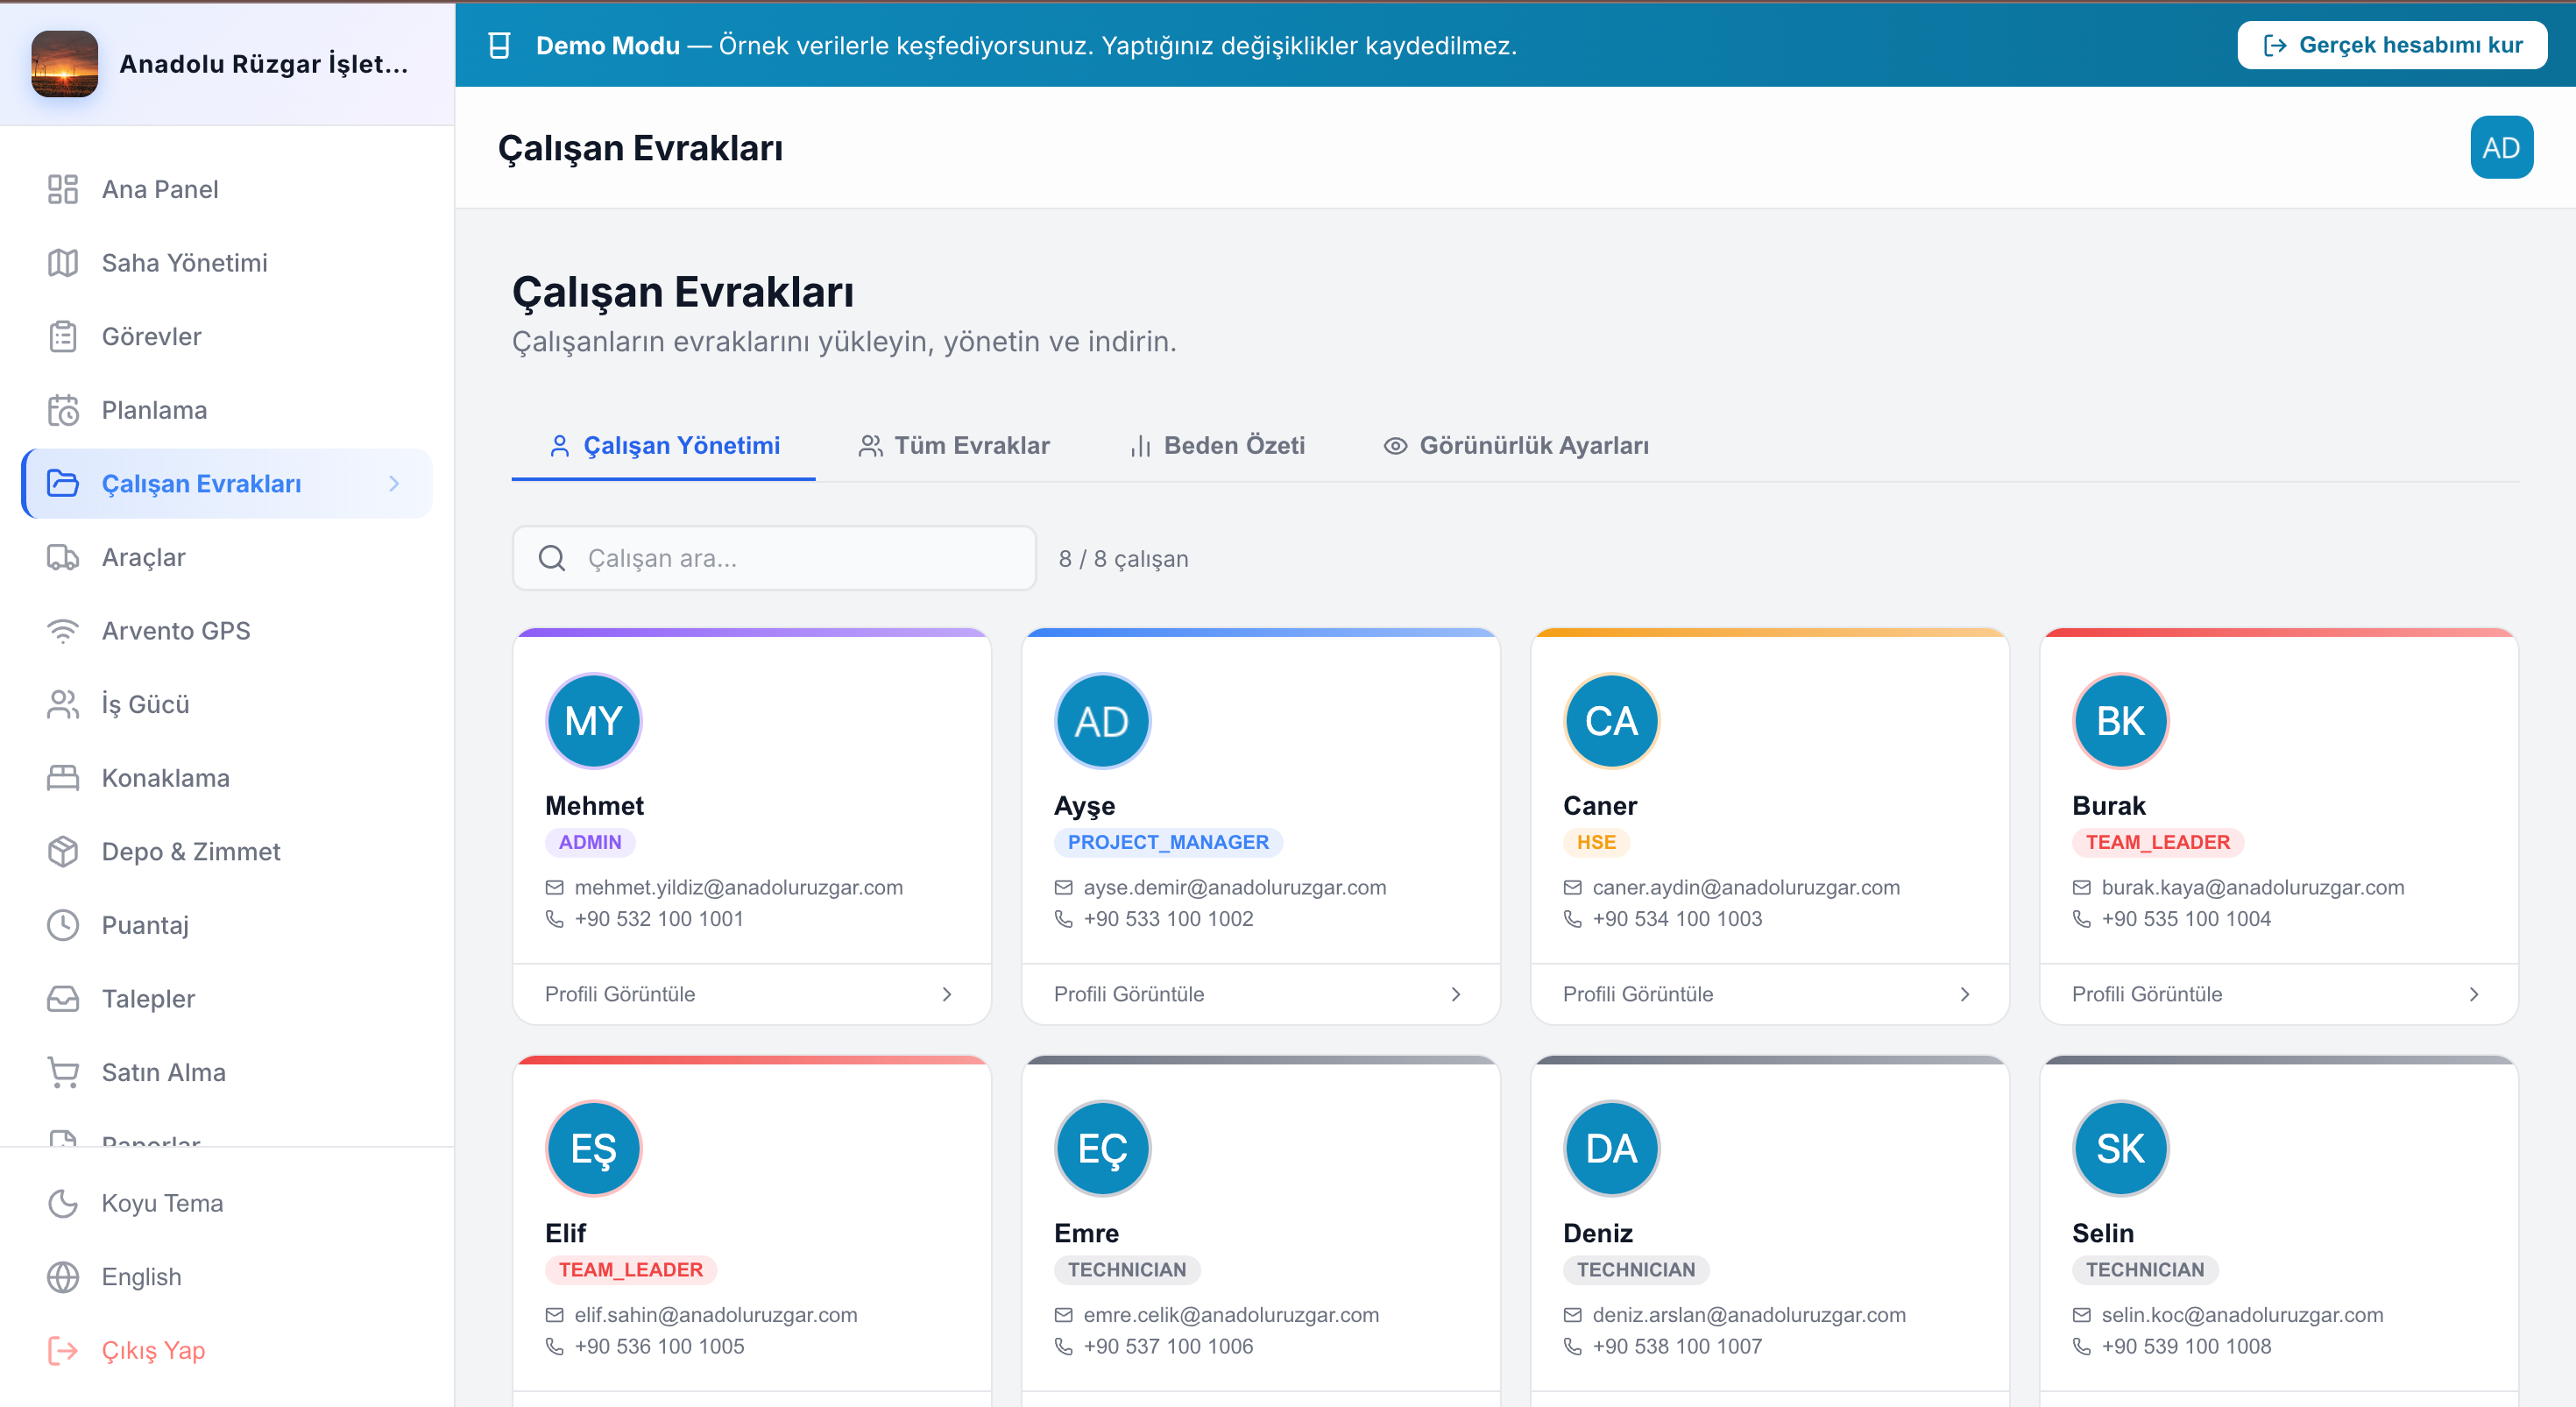Click email elif.sahin@anadoluruzgar.com
This screenshot has width=2576, height=1407.
pyautogui.click(x=716, y=1315)
